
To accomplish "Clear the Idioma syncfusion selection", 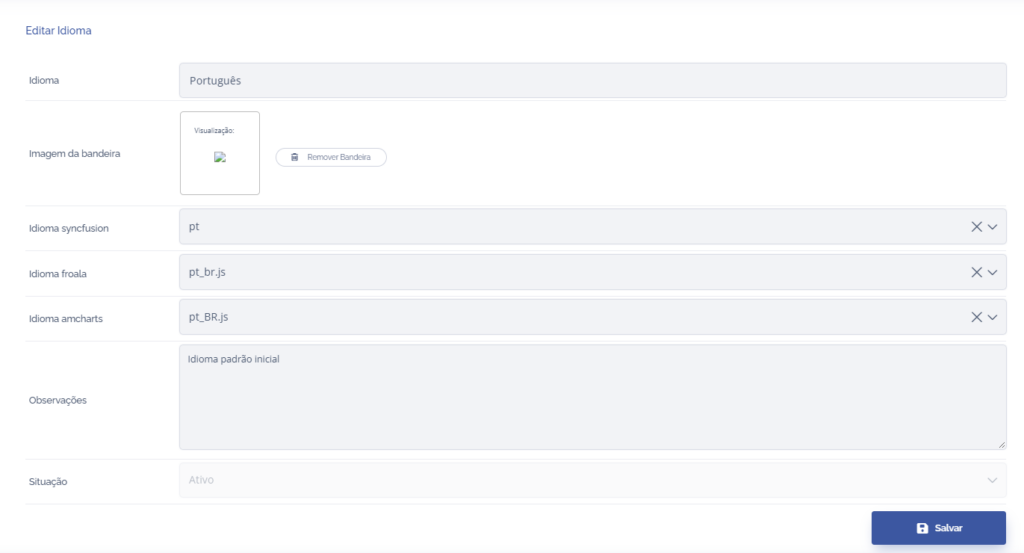I will coord(976,227).
